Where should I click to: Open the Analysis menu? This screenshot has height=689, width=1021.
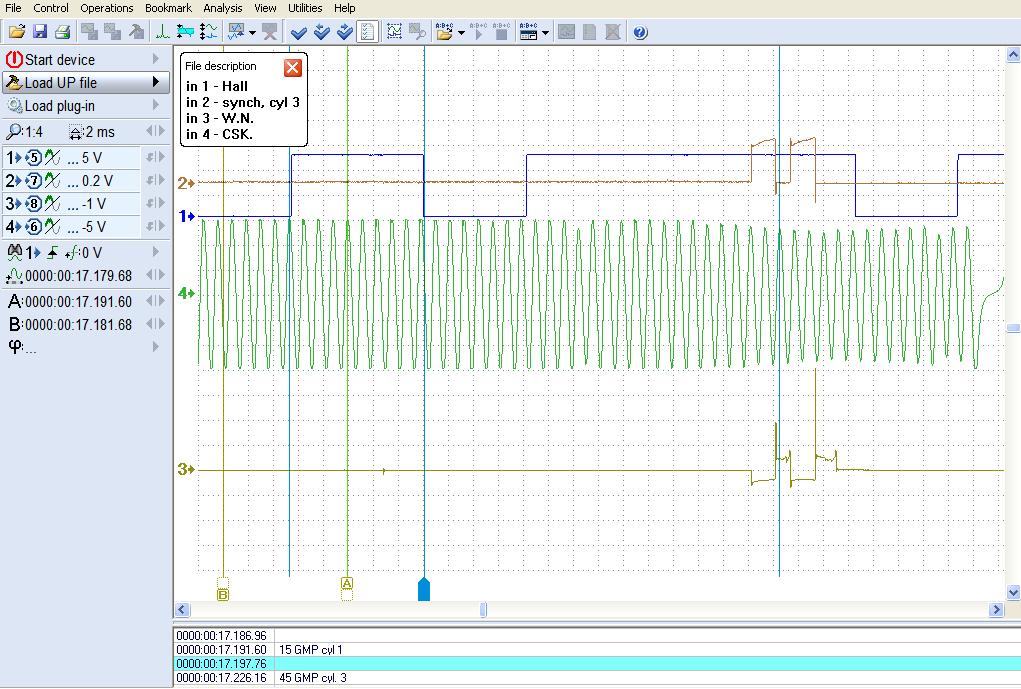click(x=222, y=8)
